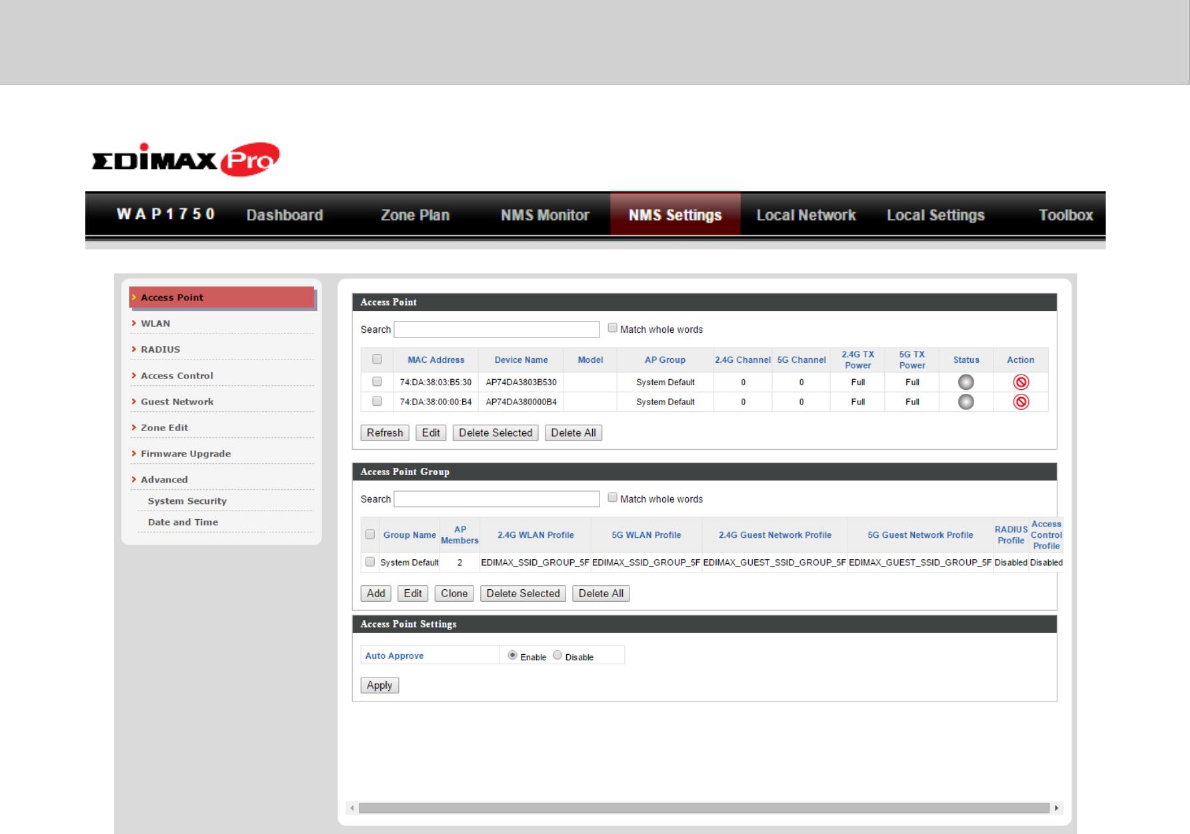Sort by the MAC Address column header

pos(436,360)
